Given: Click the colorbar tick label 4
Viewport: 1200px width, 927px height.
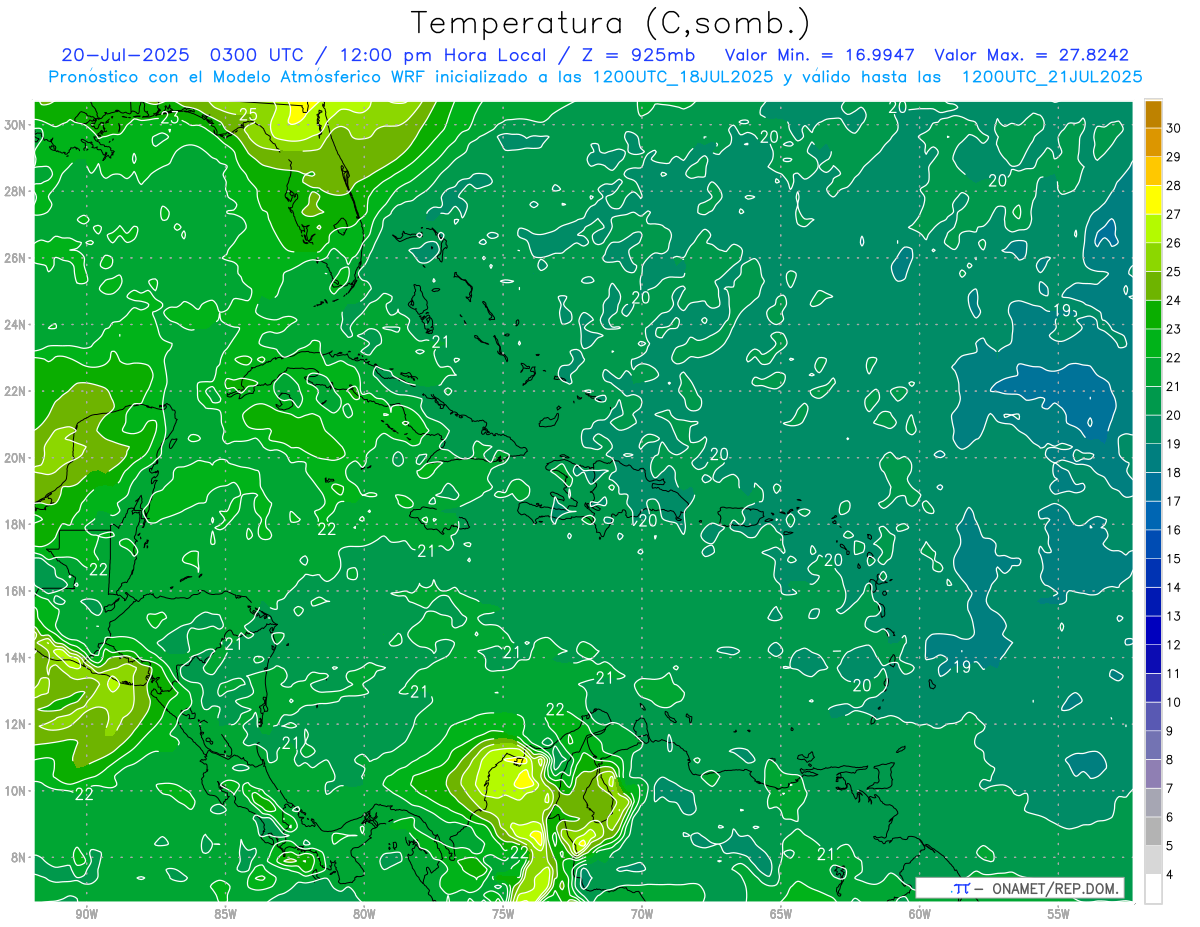Looking at the screenshot, I should (1170, 875).
